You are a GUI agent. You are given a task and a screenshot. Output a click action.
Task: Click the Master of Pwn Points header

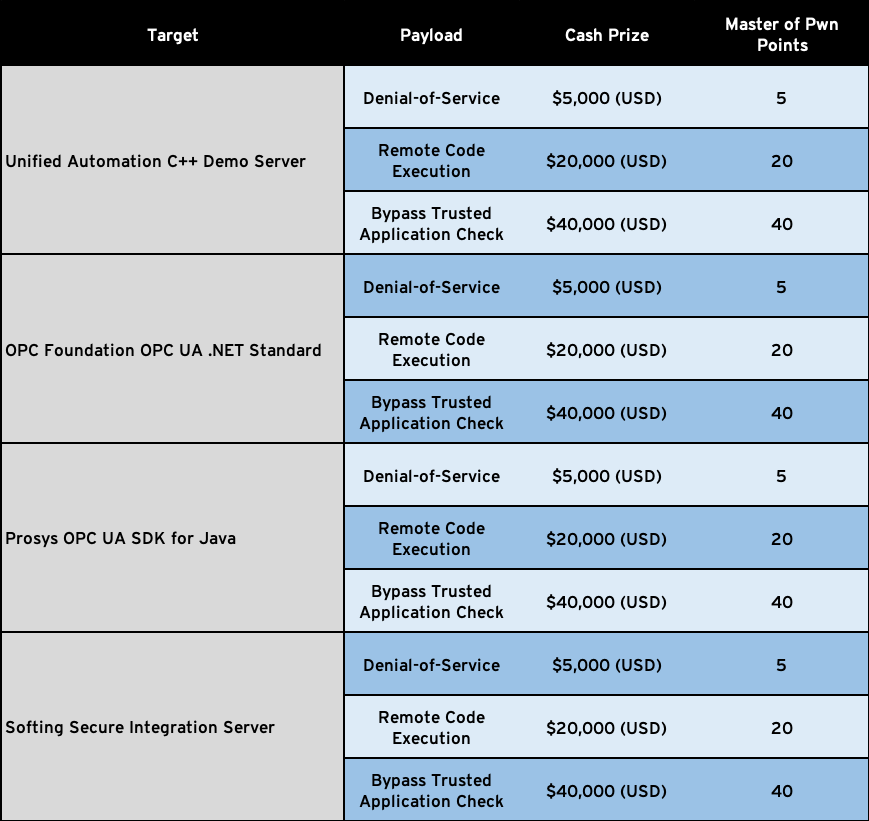coord(781,35)
